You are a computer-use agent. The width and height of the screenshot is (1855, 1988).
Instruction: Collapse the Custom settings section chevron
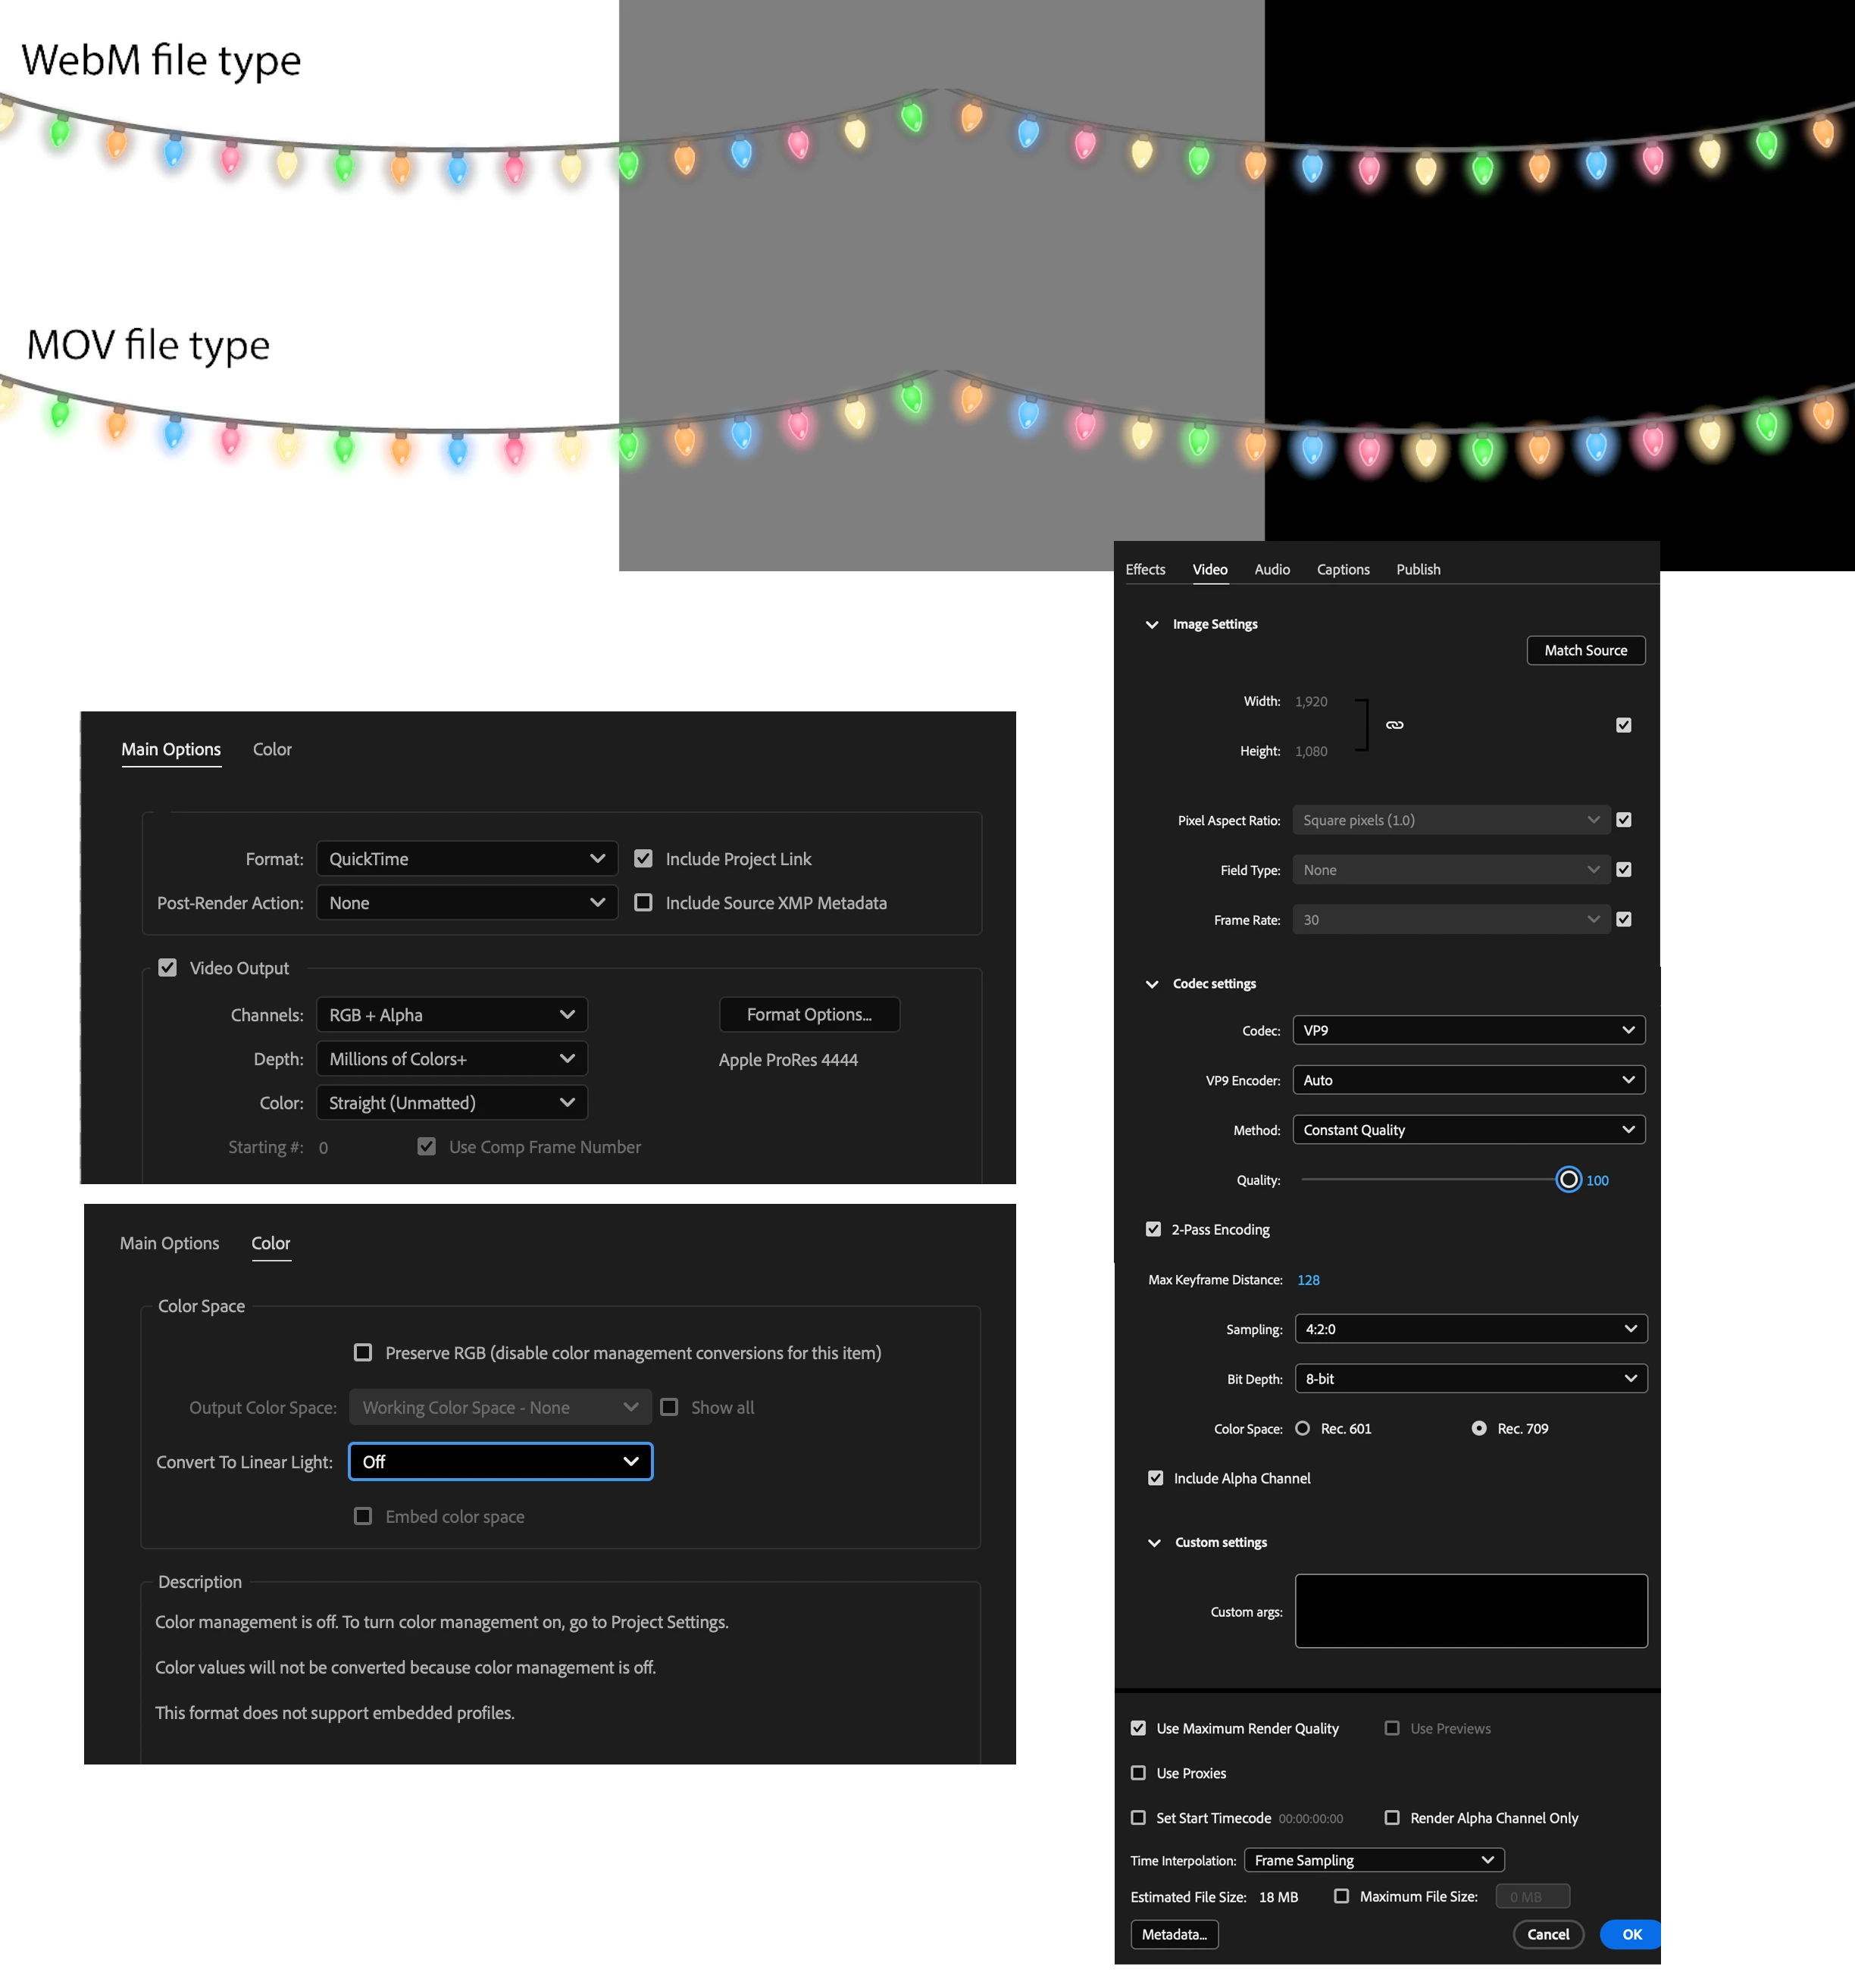(x=1154, y=1543)
